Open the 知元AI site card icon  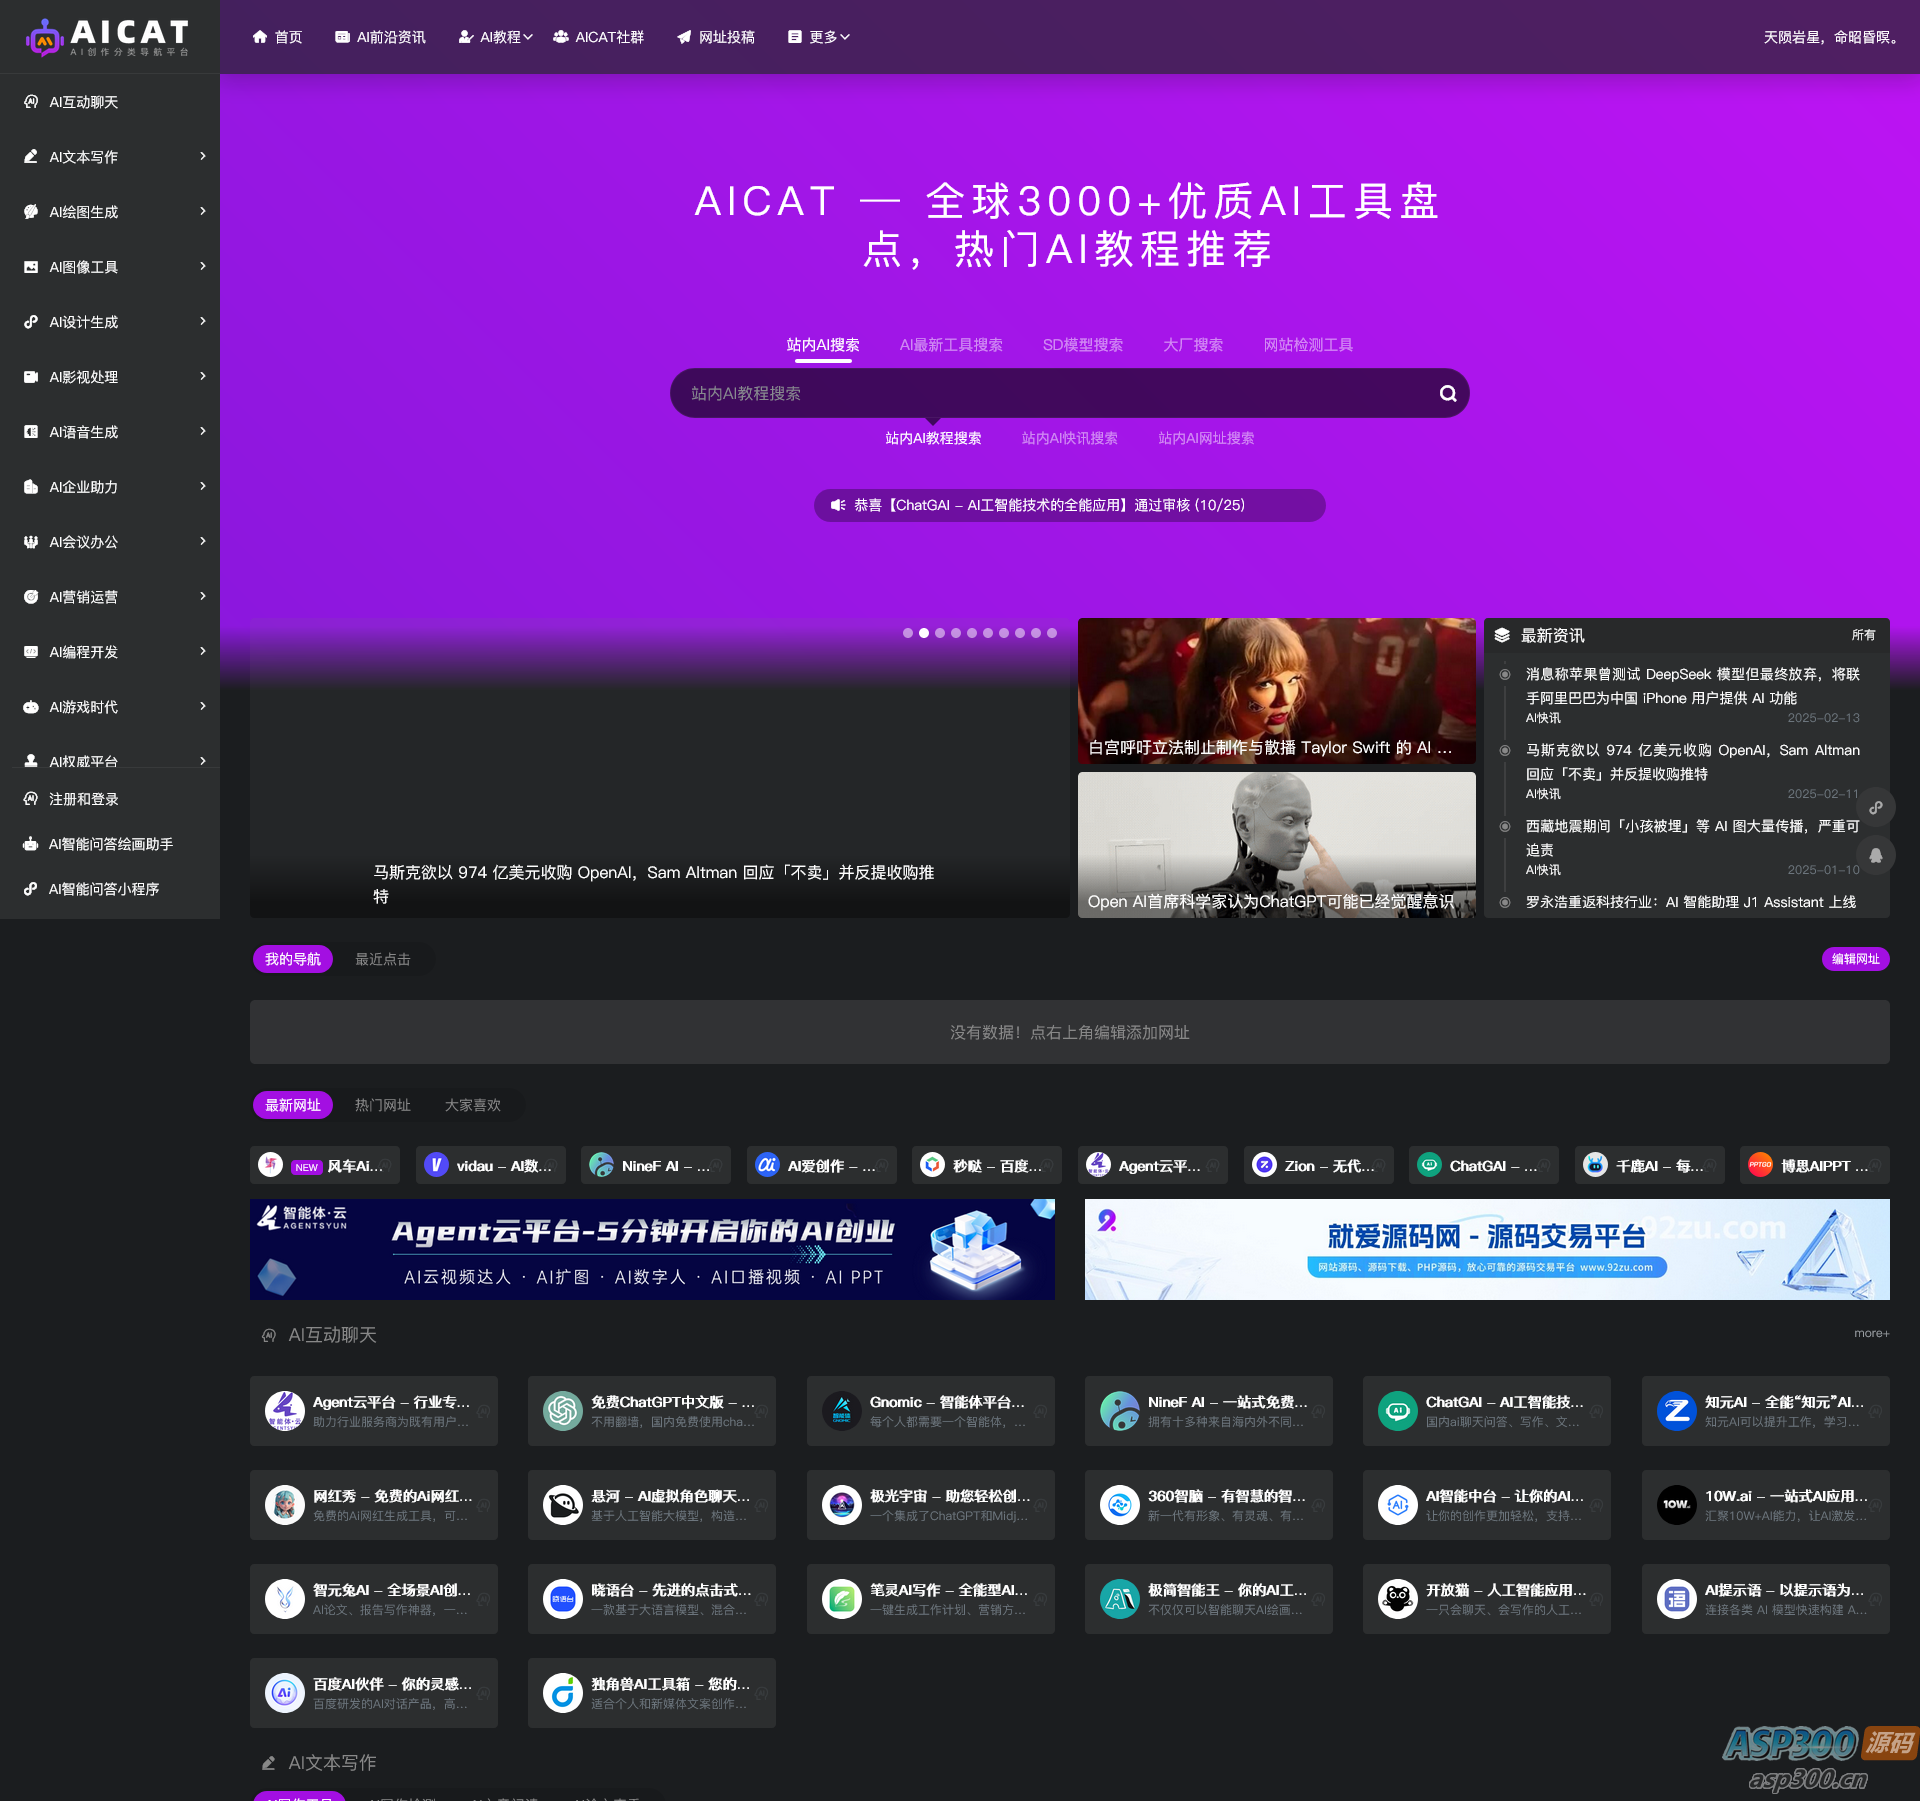[1676, 1410]
